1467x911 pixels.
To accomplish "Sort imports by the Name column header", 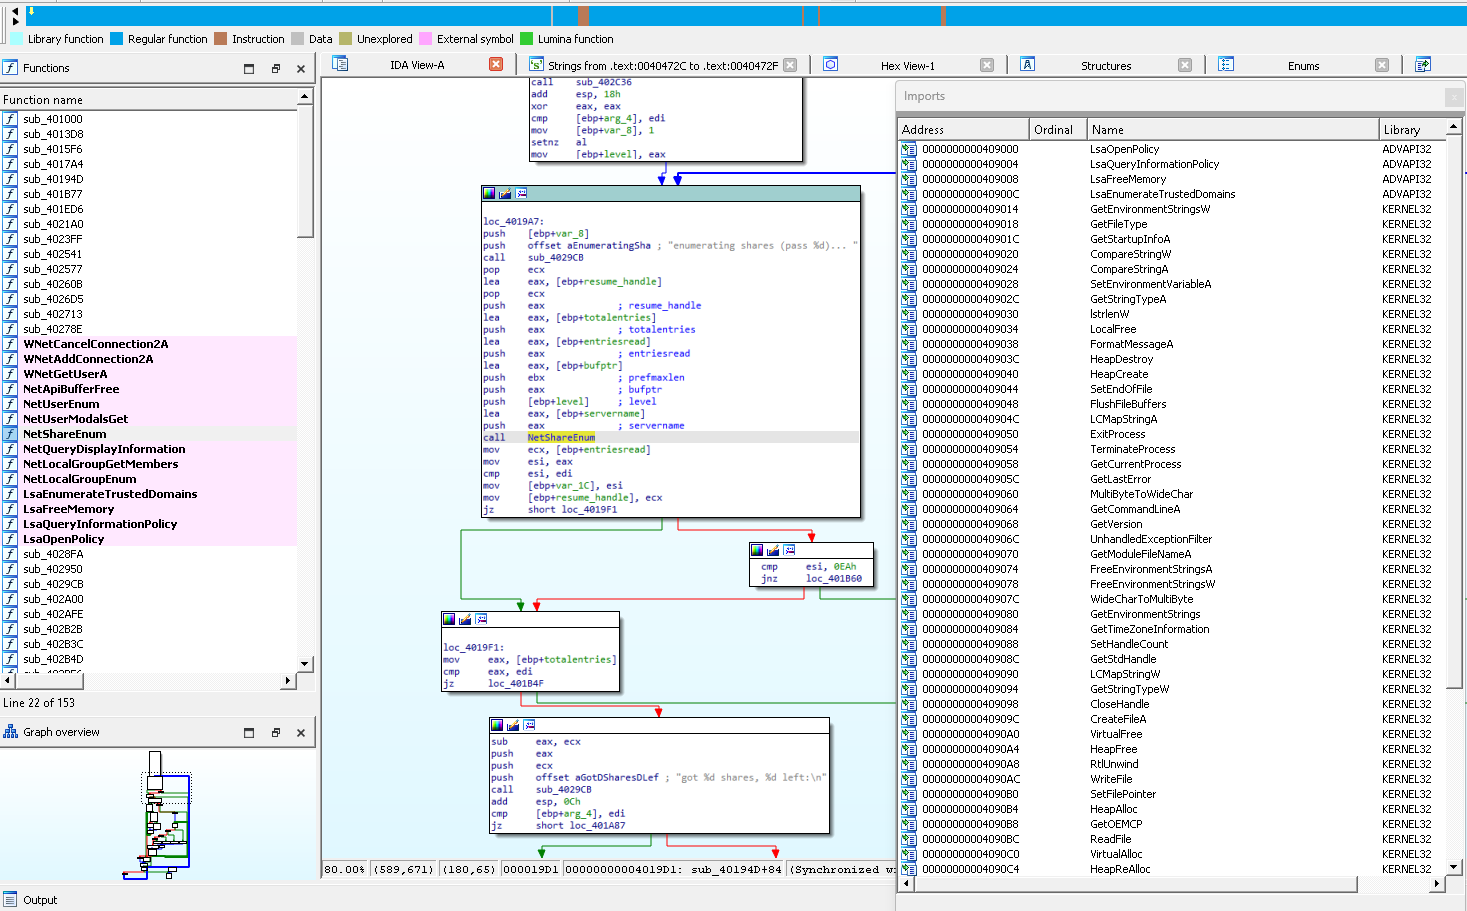I will [1233, 129].
